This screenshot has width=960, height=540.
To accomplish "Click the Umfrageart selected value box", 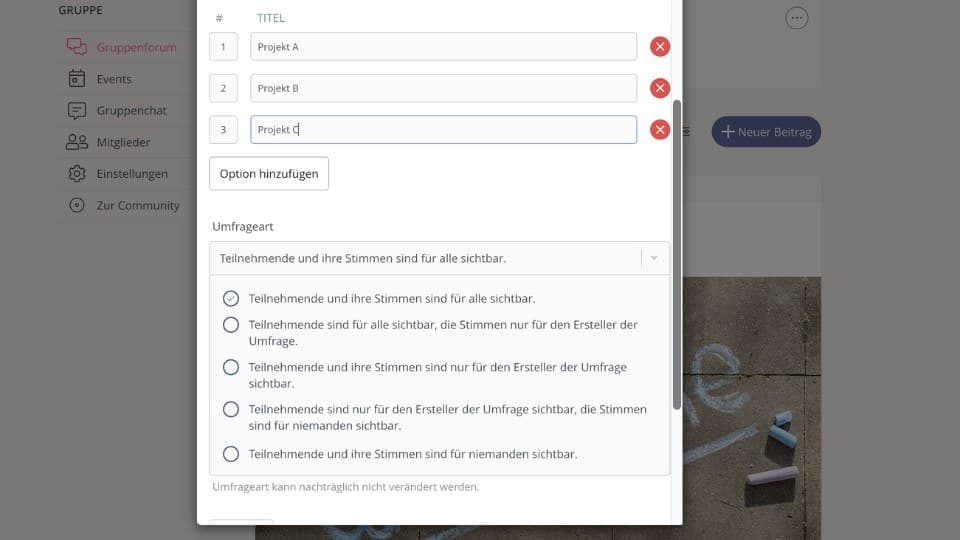I will 440,258.
